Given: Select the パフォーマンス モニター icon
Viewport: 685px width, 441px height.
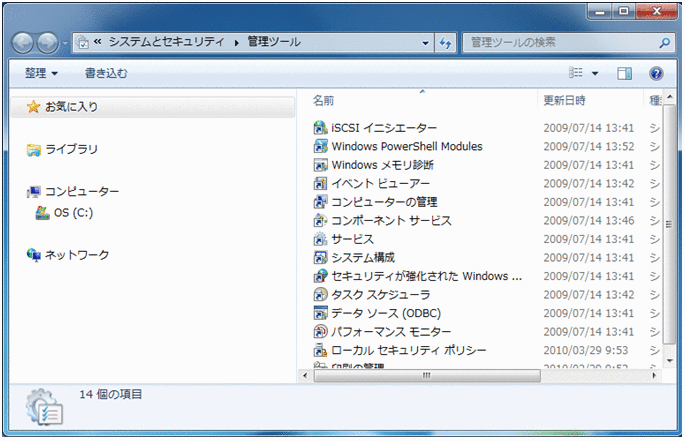Looking at the screenshot, I should coord(320,332).
